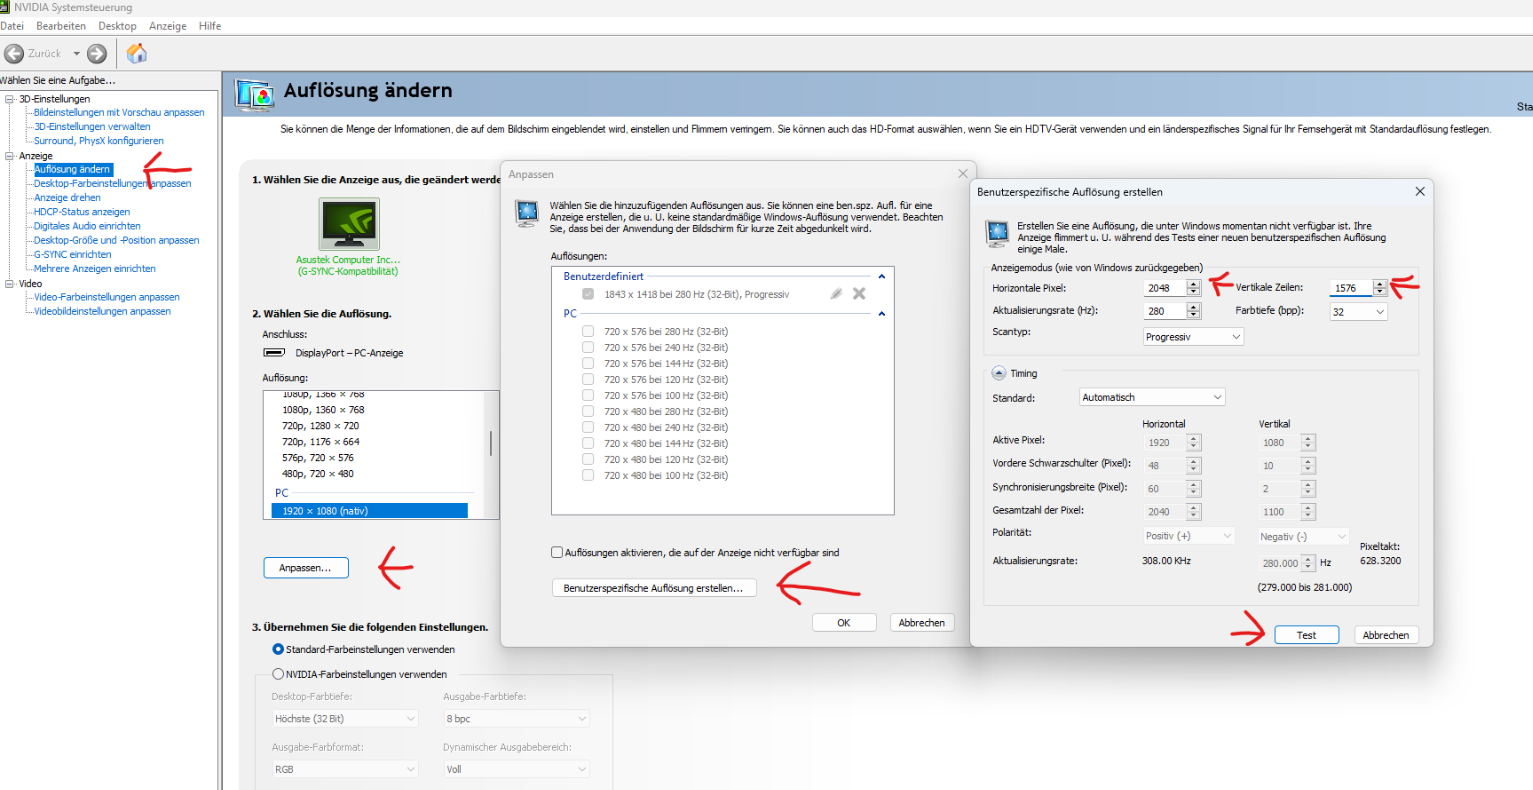Screen dimensions: 1533x790
Task: Open Mehrere Anzeigen einrichten
Action: click(95, 269)
